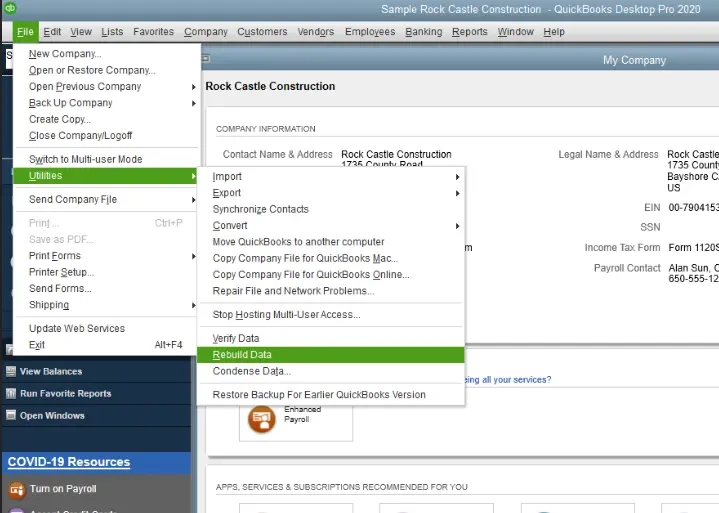Open the File menu
This screenshot has height=513, width=719.
click(25, 32)
